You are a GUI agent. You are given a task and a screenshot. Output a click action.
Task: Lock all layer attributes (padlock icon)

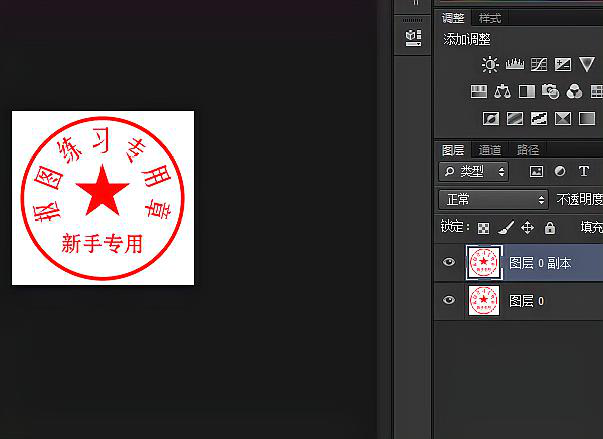click(550, 228)
